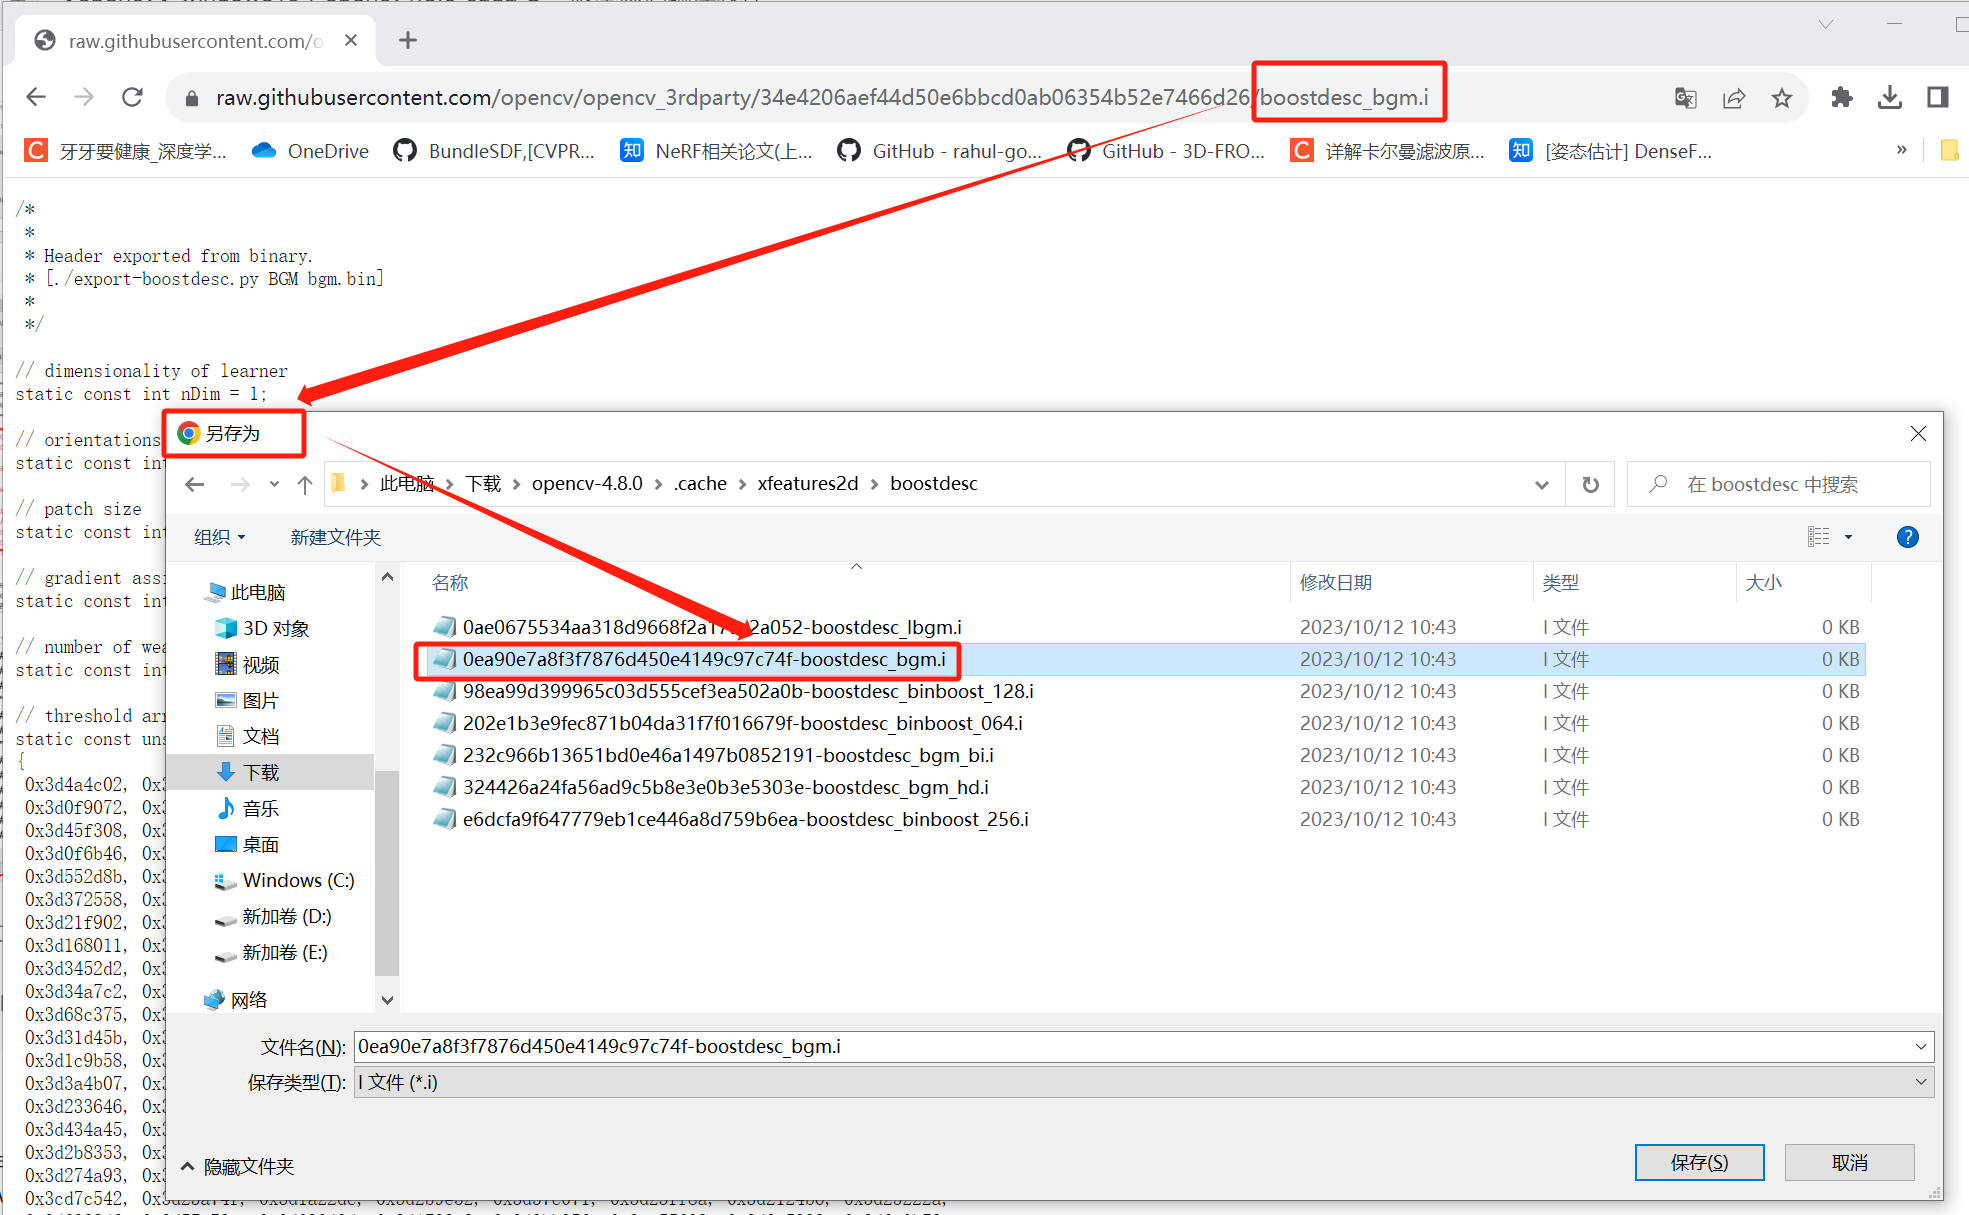Image resolution: width=1969 pixels, height=1215 pixels.
Task: Select 网络 in the navigation tree
Action: pyautogui.click(x=236, y=999)
